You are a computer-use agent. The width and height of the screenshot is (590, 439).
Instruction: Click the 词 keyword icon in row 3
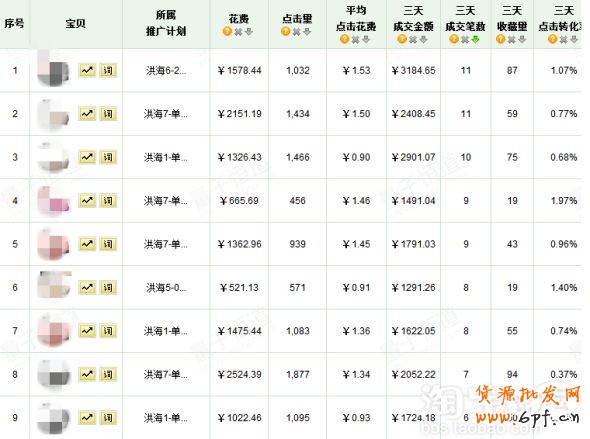click(108, 157)
